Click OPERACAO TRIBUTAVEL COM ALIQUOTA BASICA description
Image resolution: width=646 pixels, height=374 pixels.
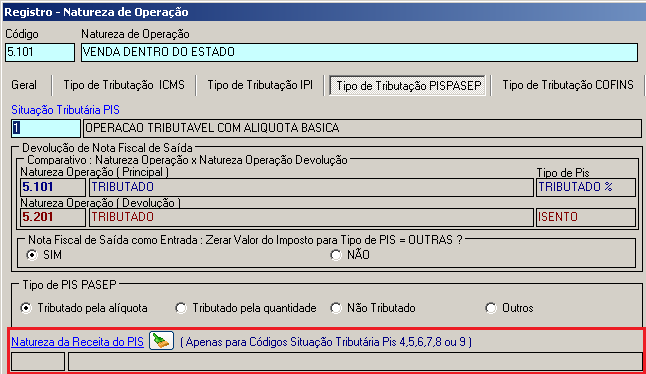(x=363, y=128)
